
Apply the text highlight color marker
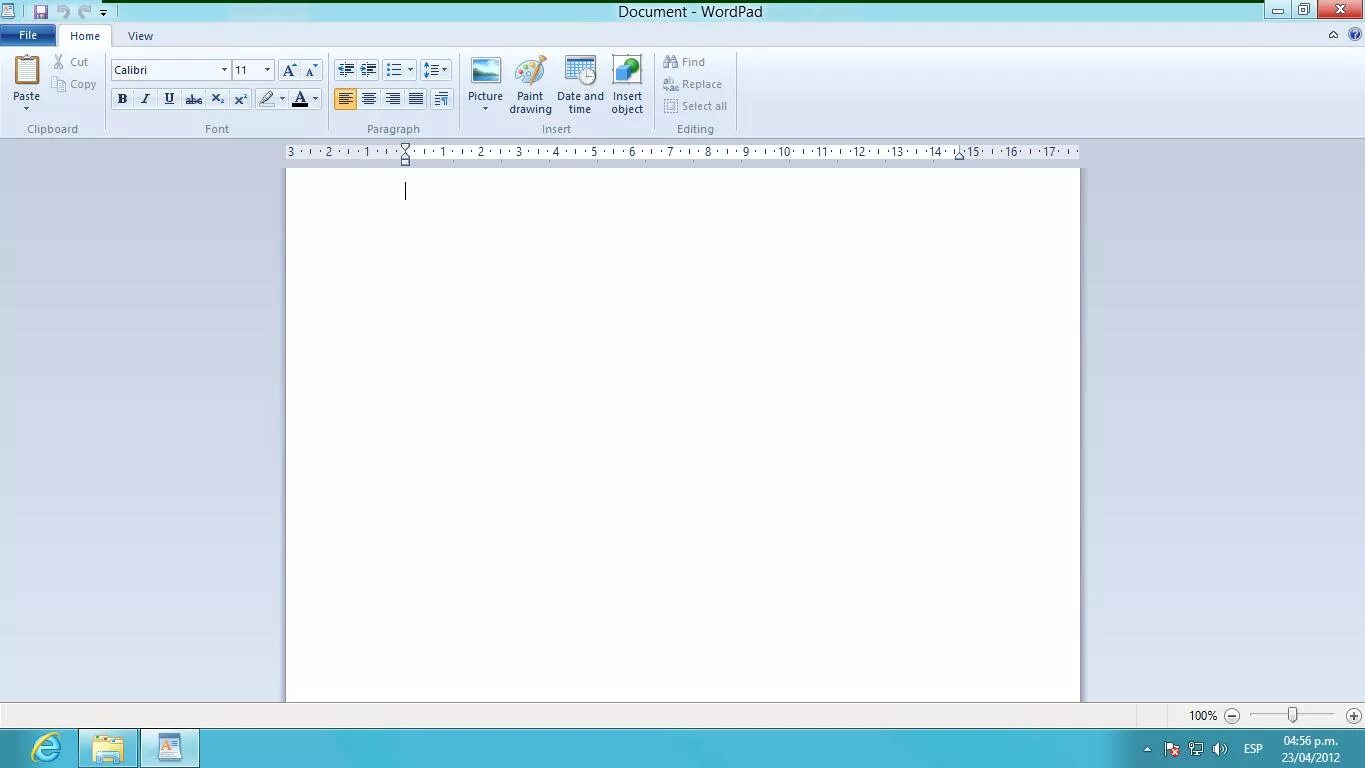[x=266, y=99]
